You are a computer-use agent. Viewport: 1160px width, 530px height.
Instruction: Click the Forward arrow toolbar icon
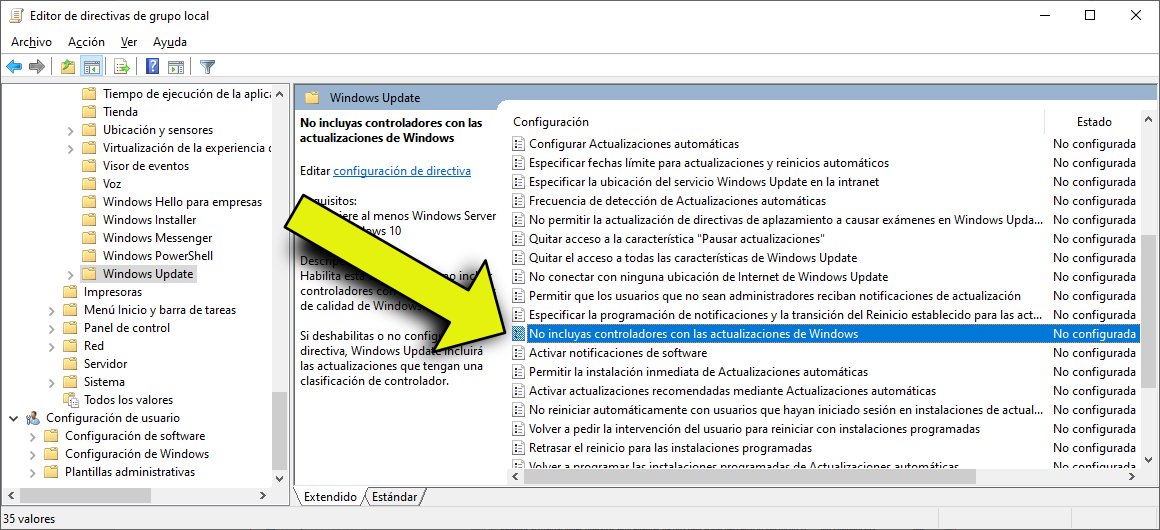tap(36, 67)
